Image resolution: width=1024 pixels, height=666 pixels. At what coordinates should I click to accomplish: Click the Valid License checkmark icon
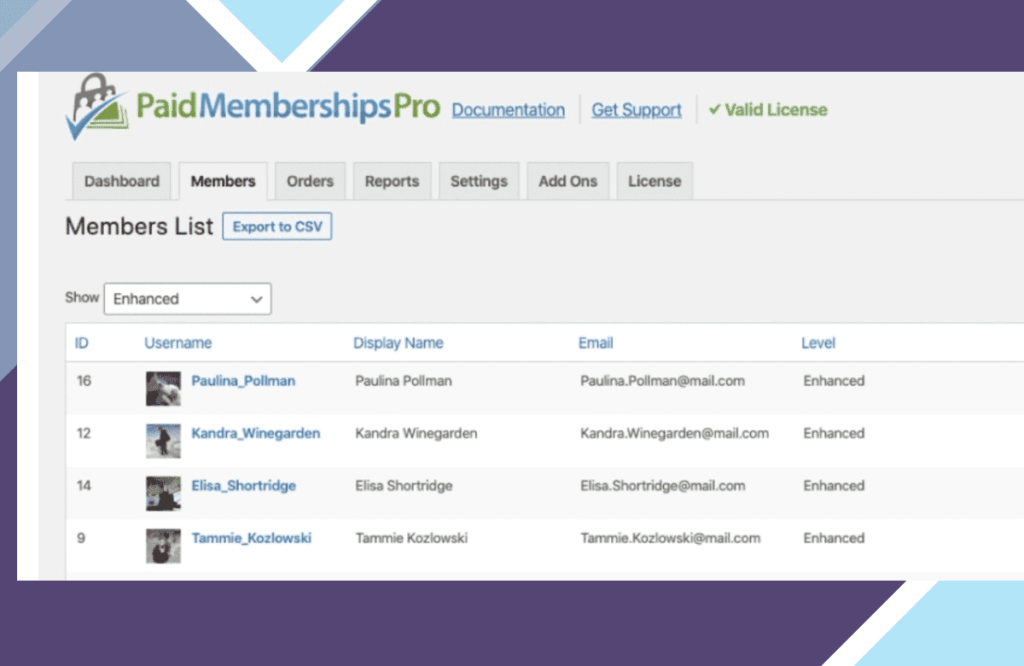pos(714,109)
